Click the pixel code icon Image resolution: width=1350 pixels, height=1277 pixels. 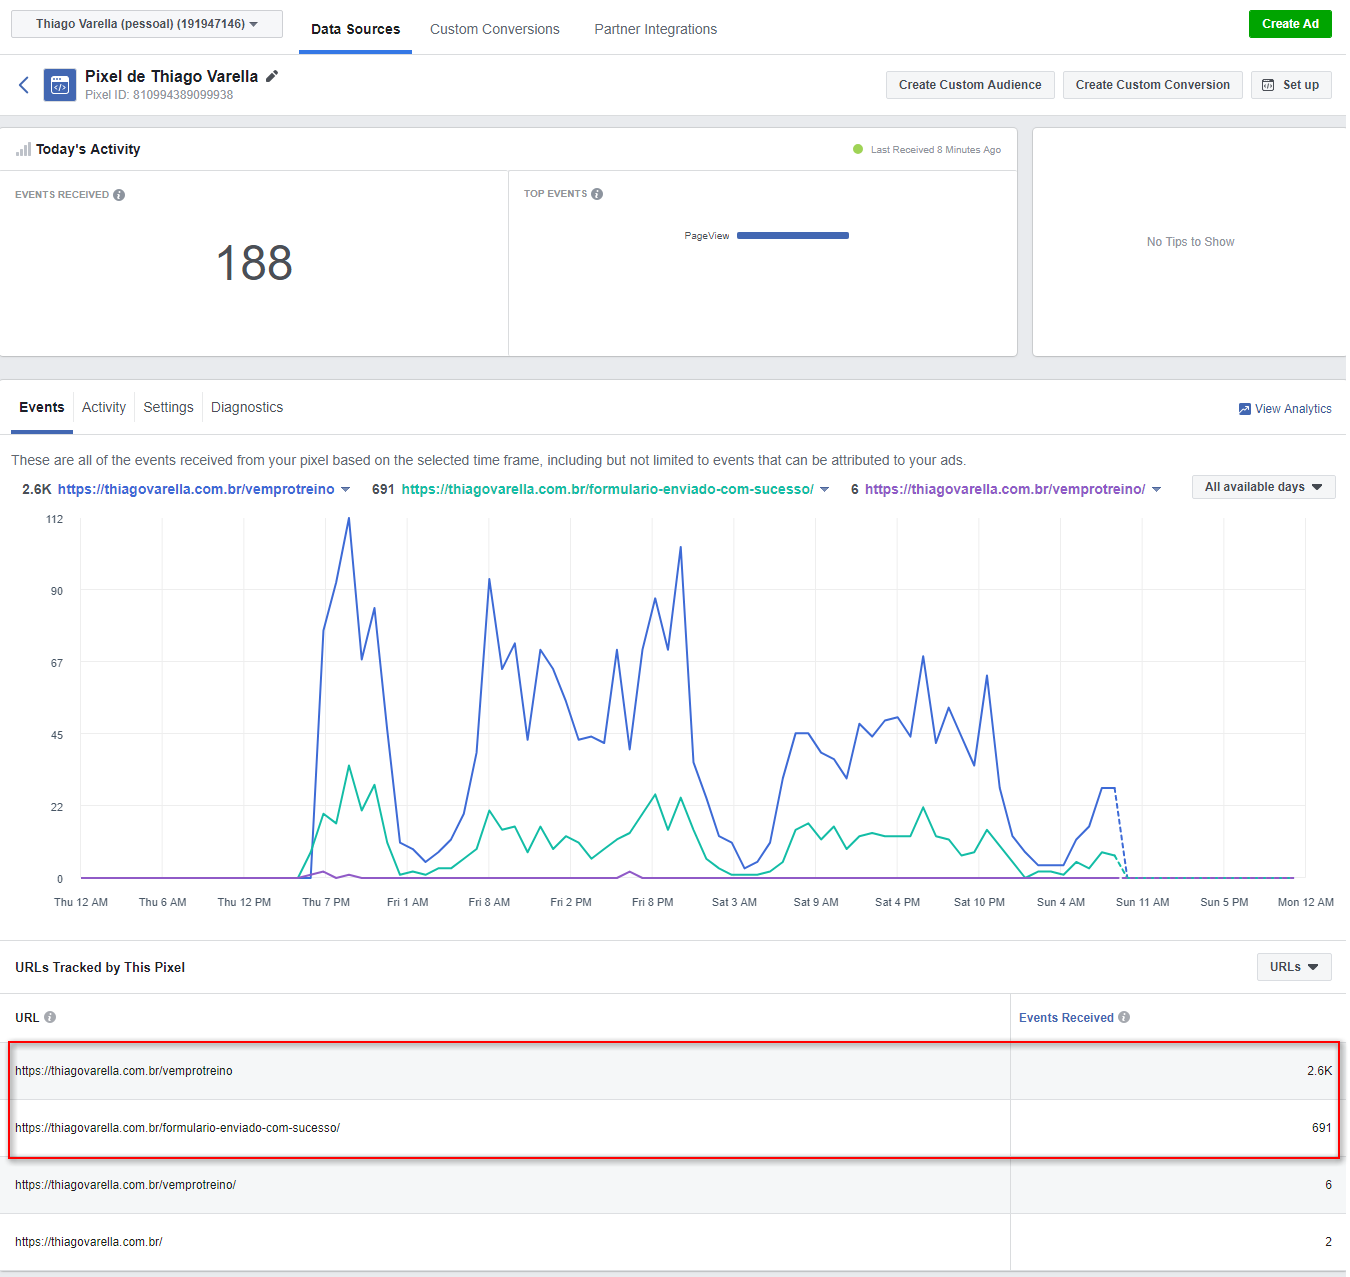pos(60,85)
